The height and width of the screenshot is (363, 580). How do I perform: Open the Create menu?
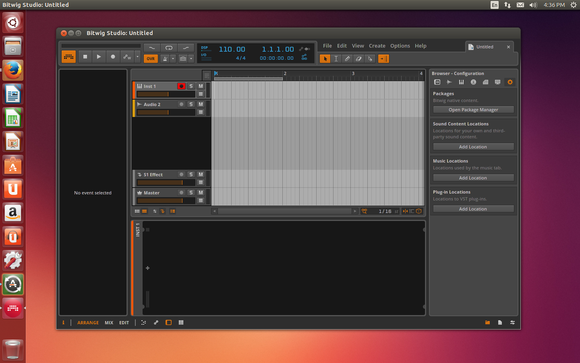point(377,46)
